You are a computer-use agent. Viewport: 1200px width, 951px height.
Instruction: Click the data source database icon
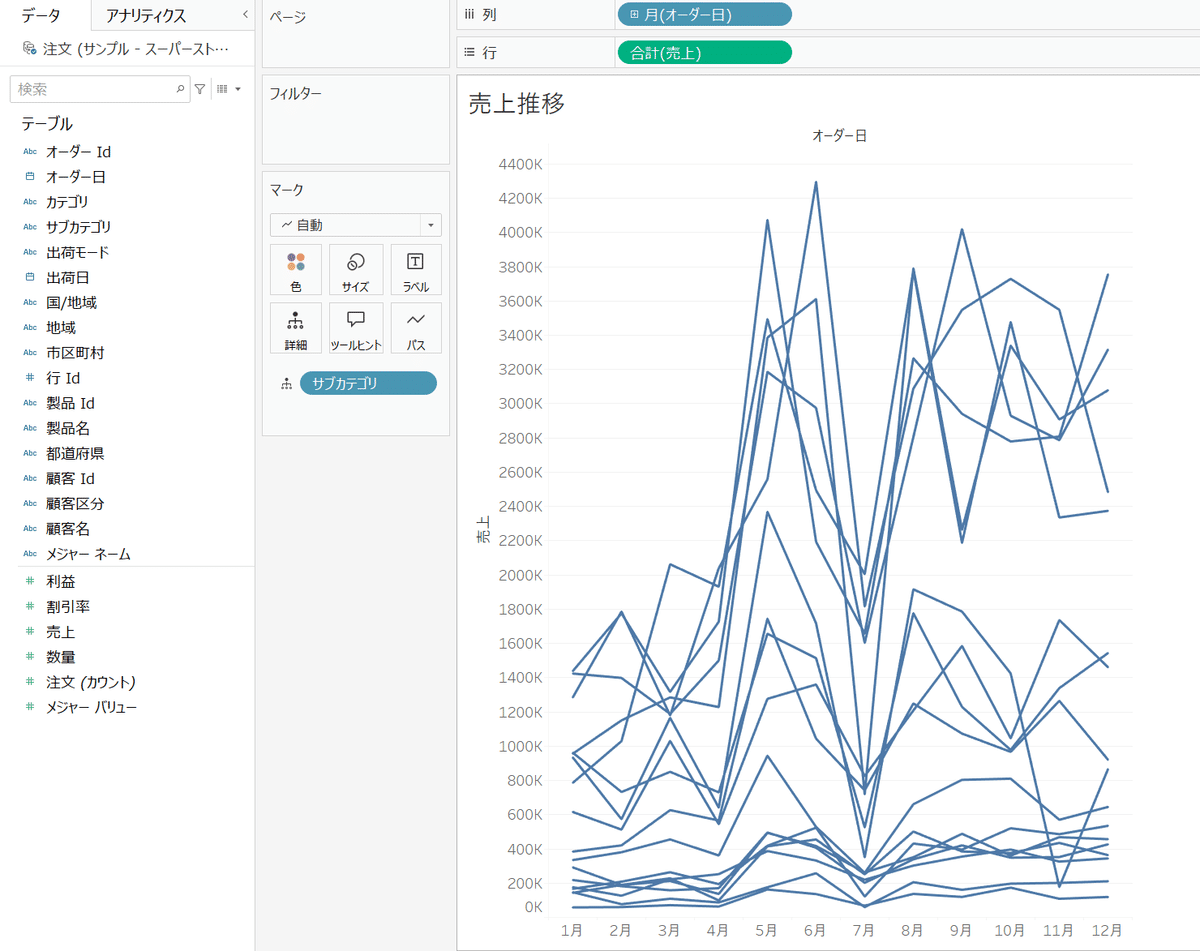coord(29,48)
